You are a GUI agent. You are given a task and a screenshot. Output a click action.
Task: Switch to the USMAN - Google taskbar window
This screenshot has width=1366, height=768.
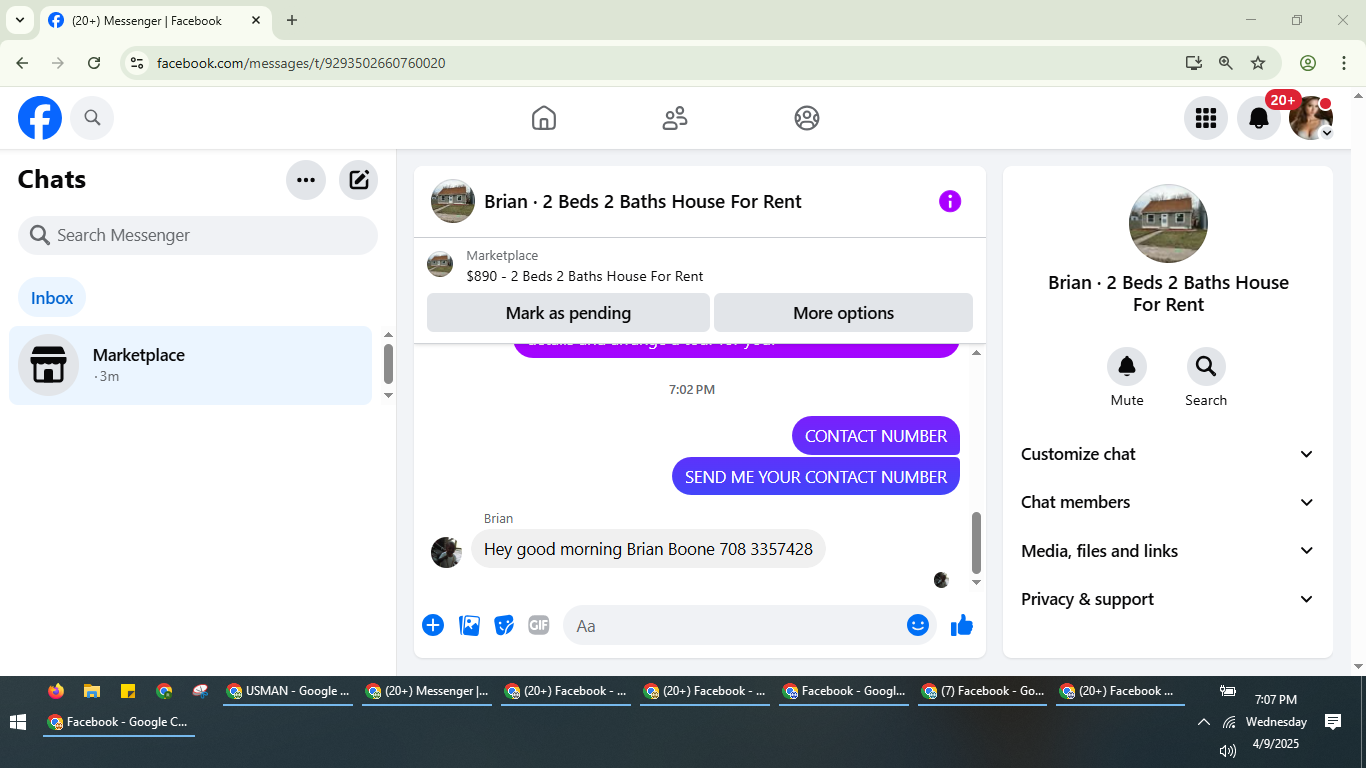pyautogui.click(x=288, y=691)
